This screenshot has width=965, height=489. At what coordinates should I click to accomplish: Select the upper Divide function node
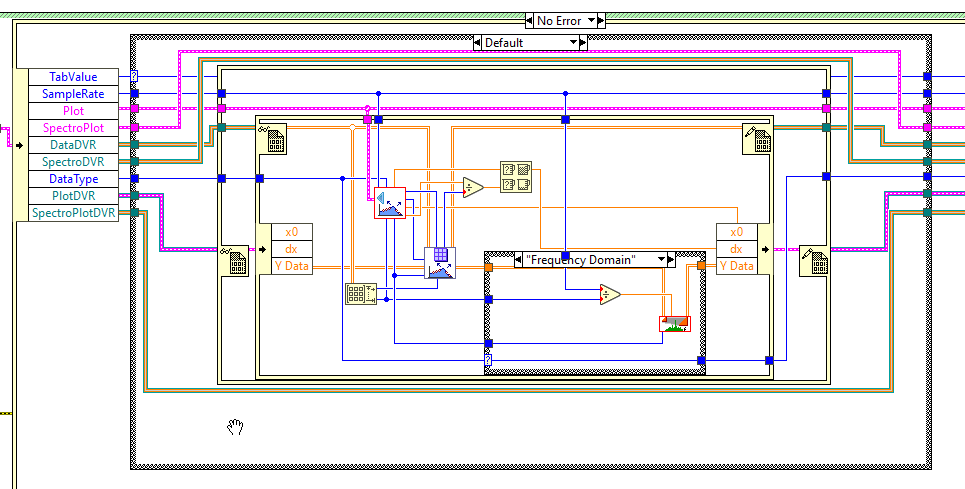(473, 188)
